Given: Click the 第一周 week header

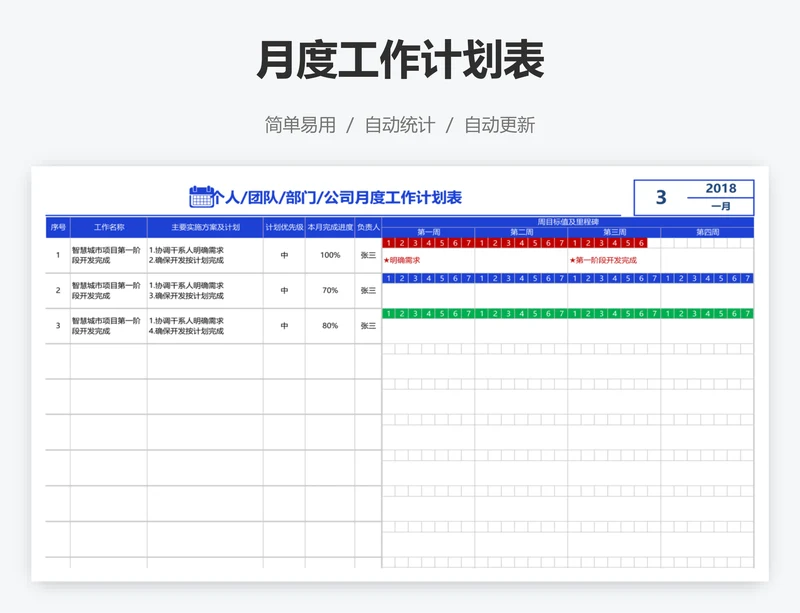Looking at the screenshot, I should (x=429, y=232).
